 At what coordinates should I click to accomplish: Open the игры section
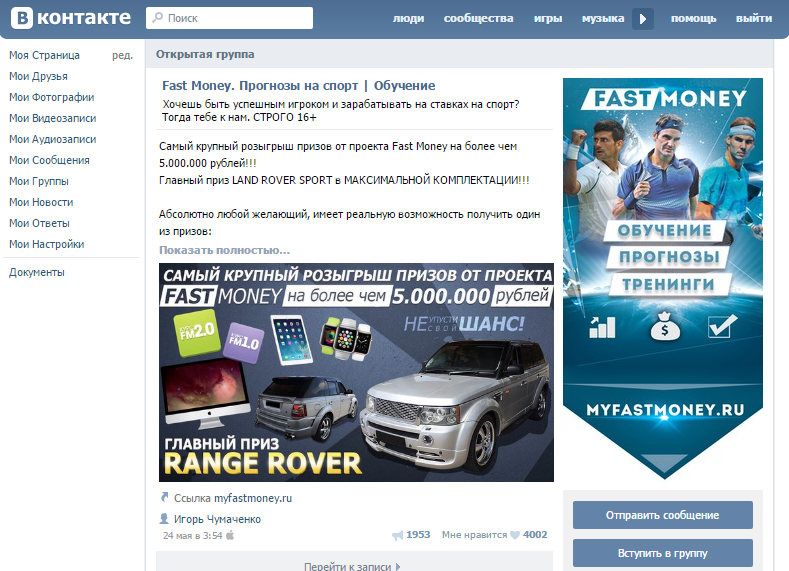point(548,19)
